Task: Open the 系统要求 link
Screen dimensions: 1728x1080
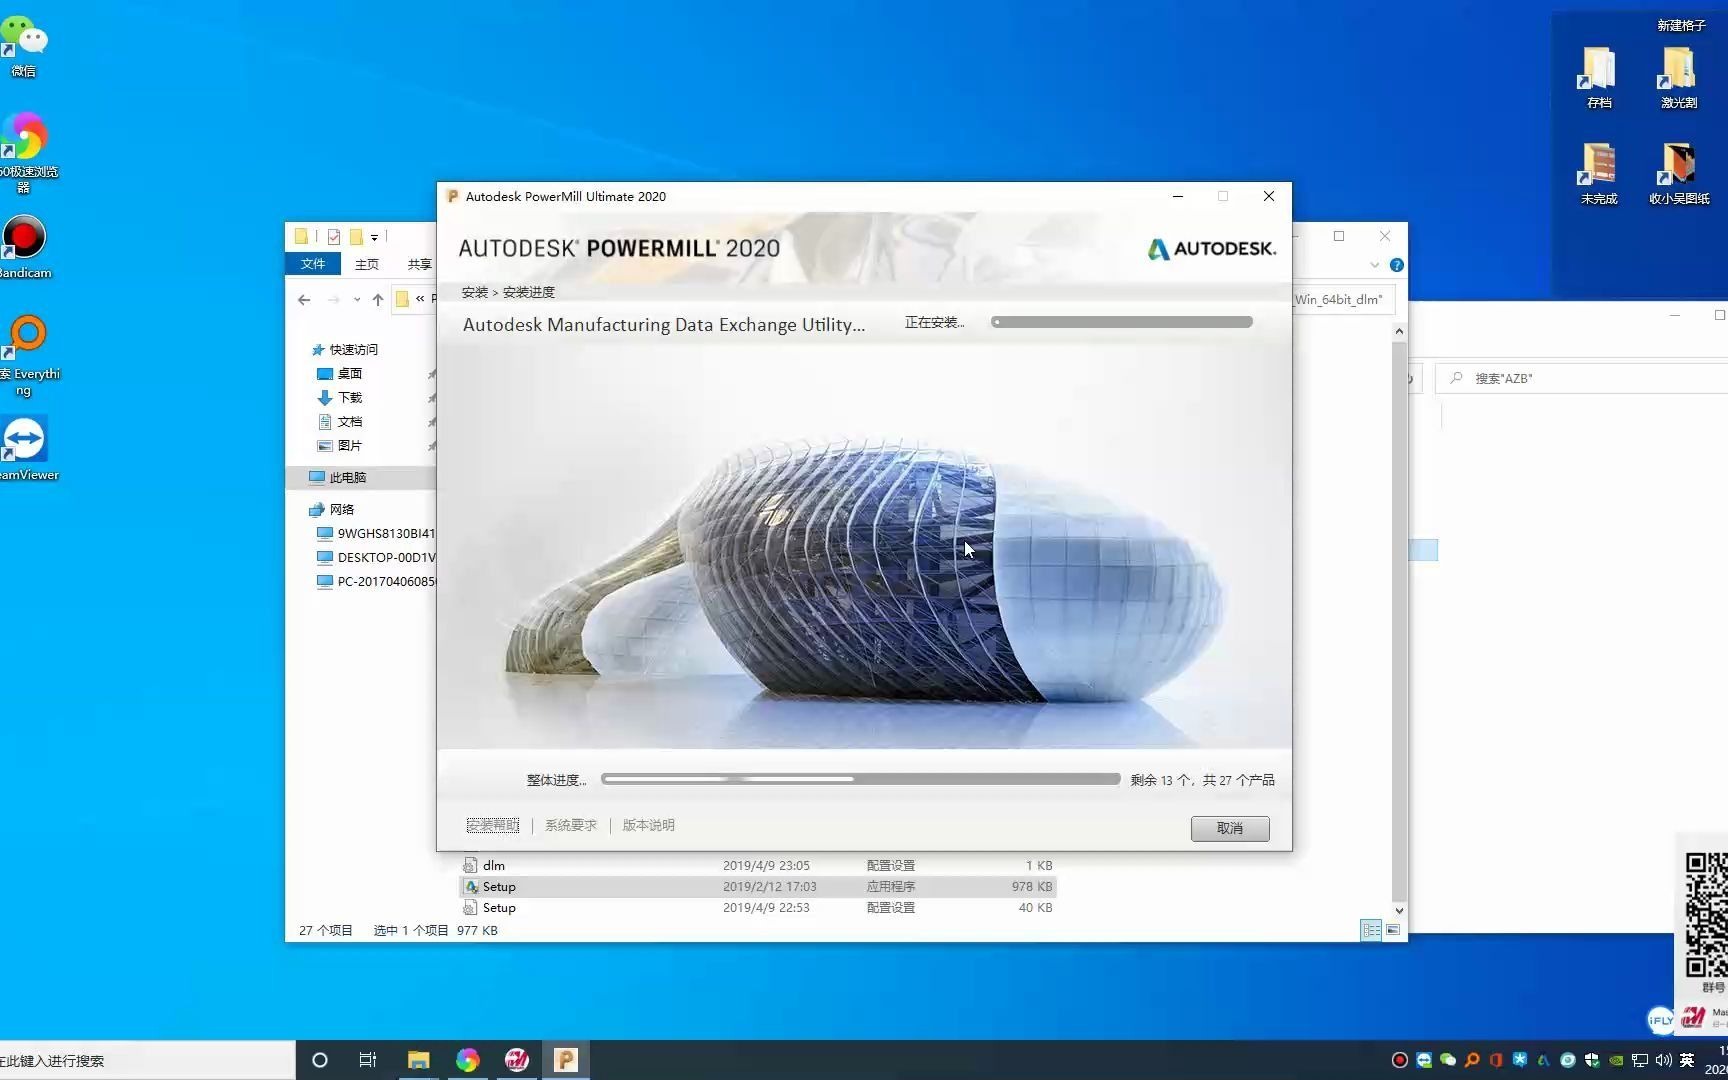Action: 570,825
